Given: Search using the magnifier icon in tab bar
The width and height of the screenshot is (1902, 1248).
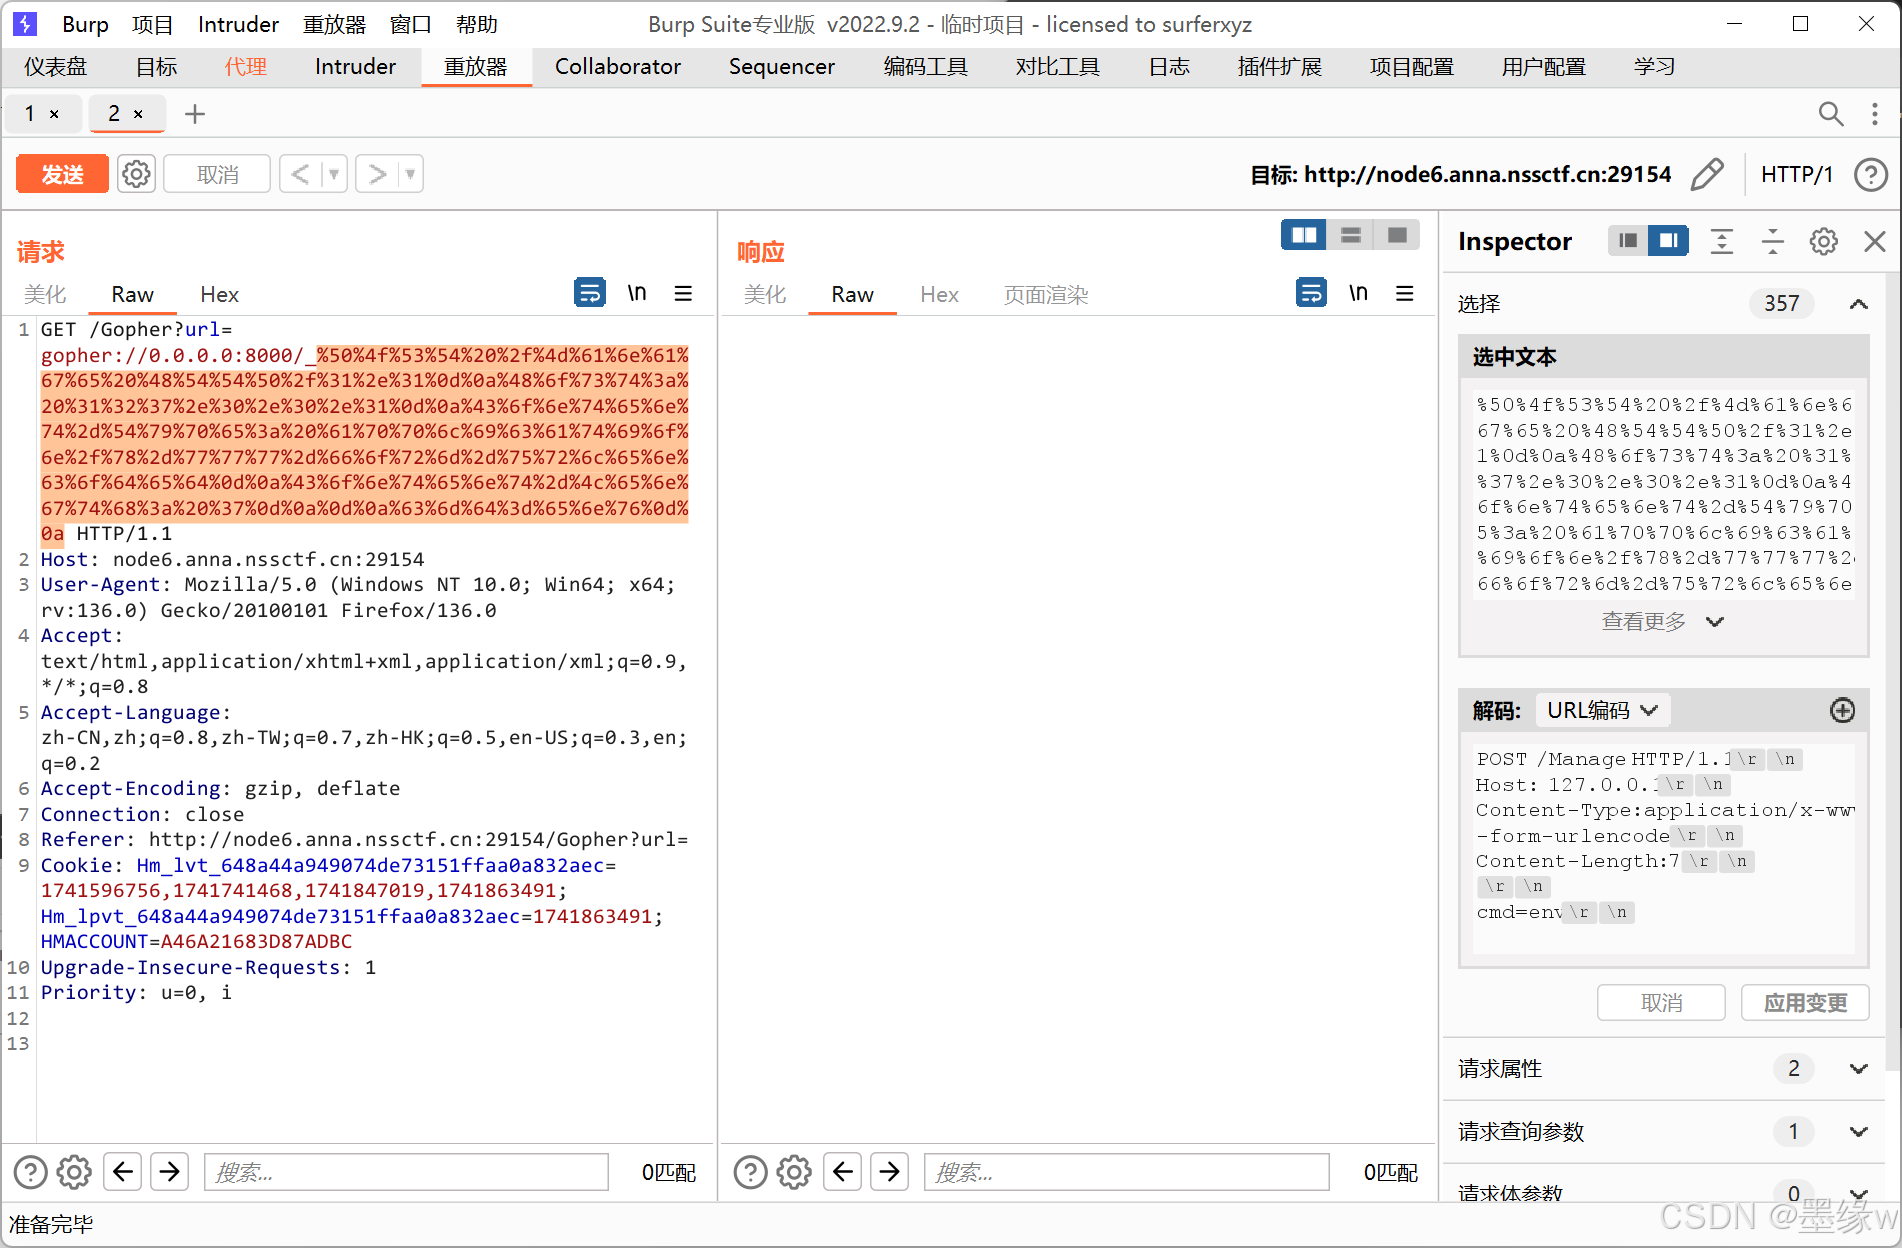Looking at the screenshot, I should click(x=1830, y=114).
